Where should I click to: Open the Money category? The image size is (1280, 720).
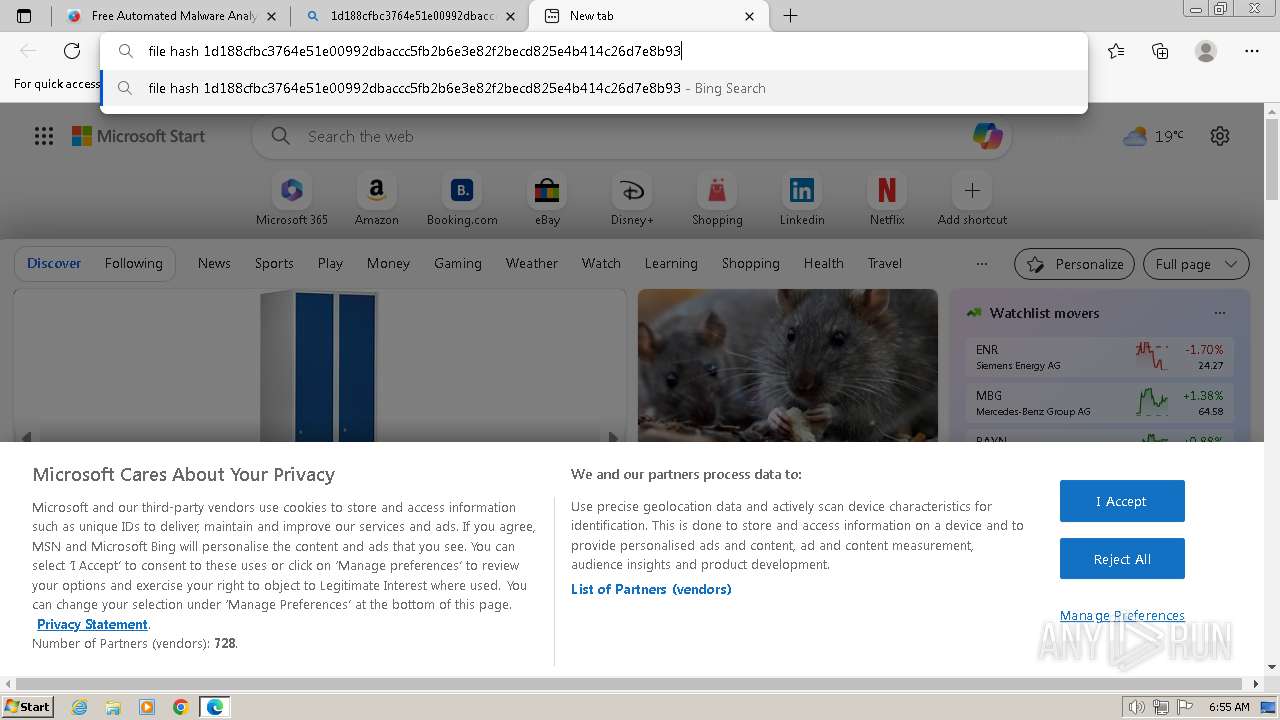[388, 263]
